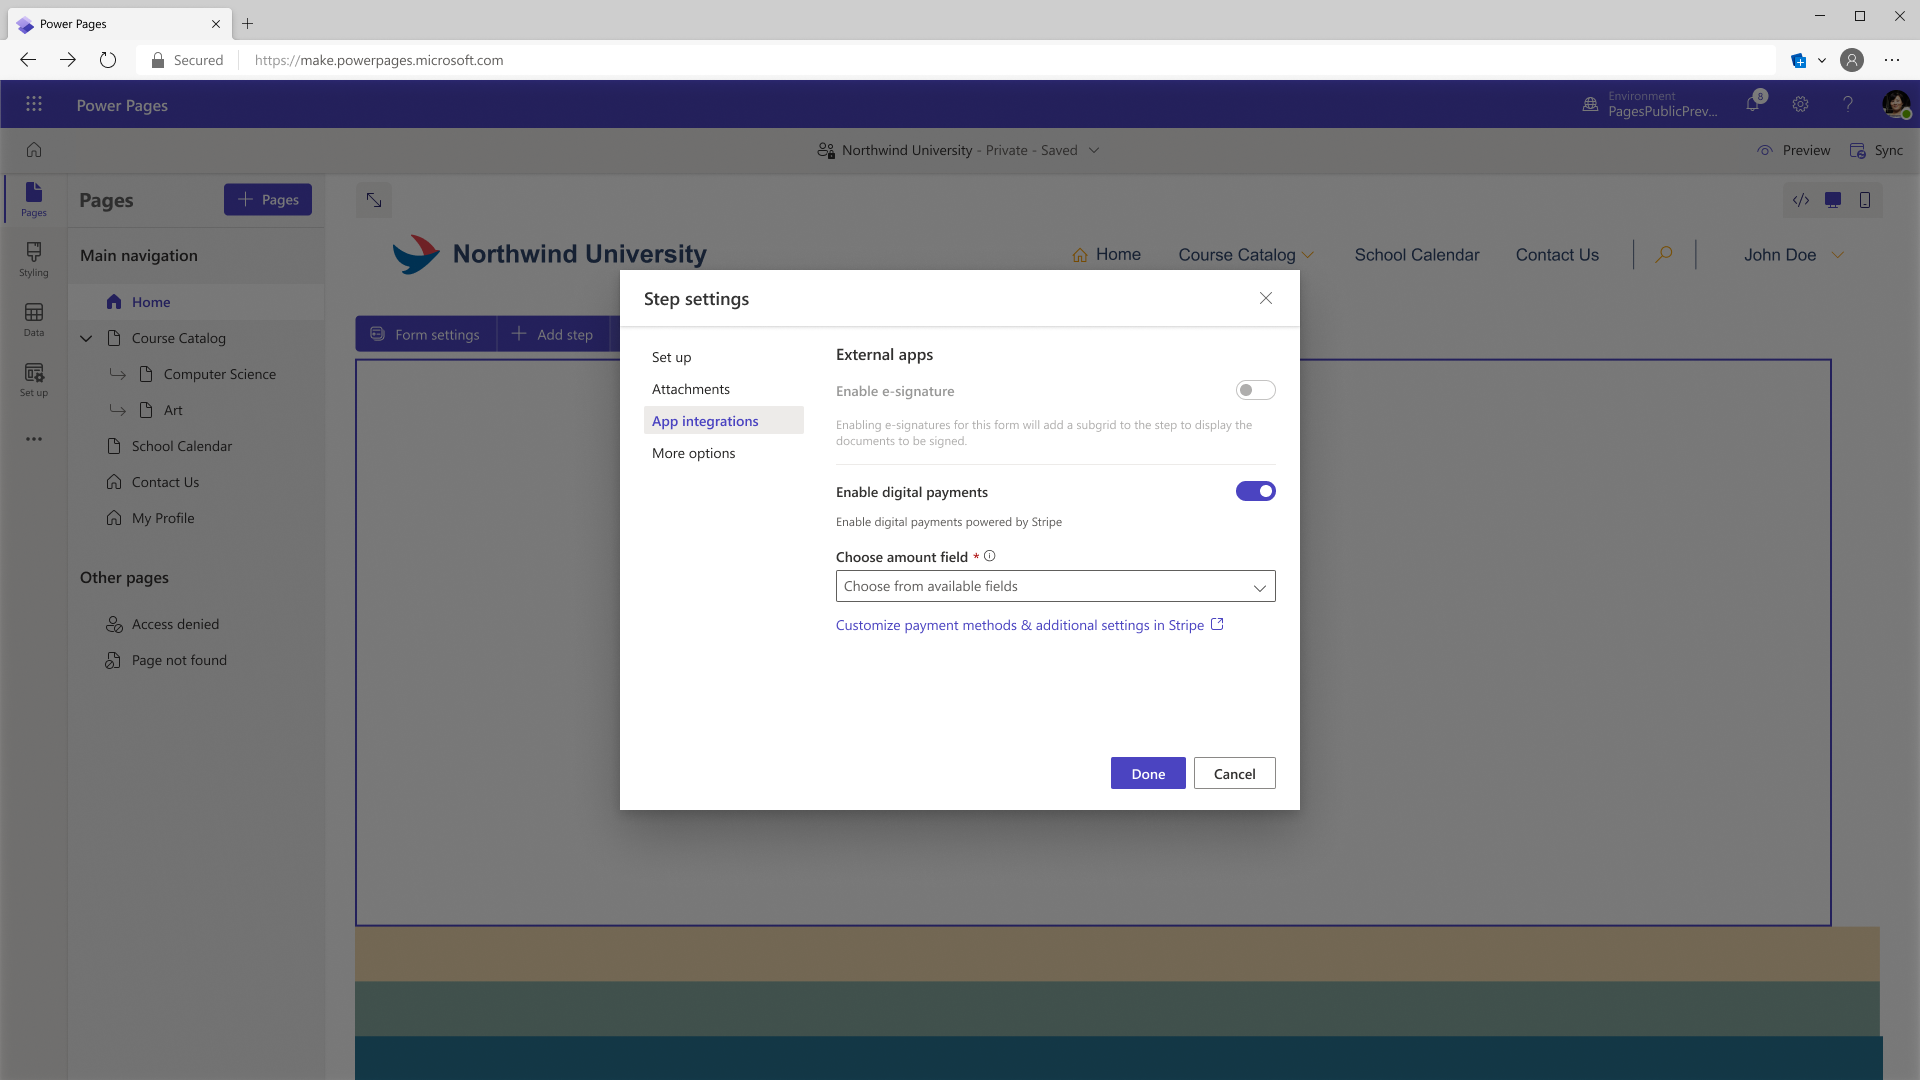Confirm step settings with Done
This screenshot has width=1920, height=1080.
pyautogui.click(x=1147, y=773)
